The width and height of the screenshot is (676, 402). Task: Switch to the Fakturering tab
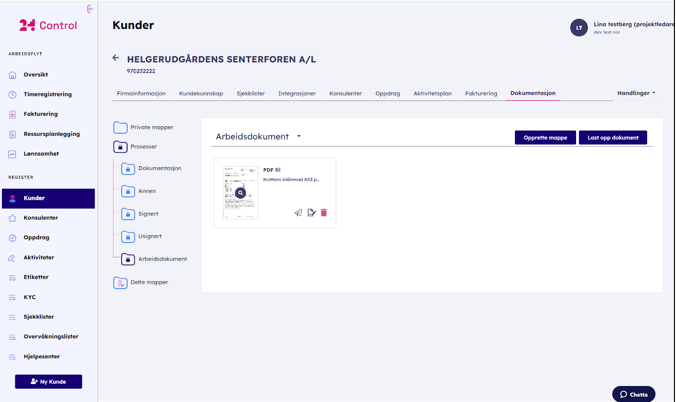coord(481,94)
